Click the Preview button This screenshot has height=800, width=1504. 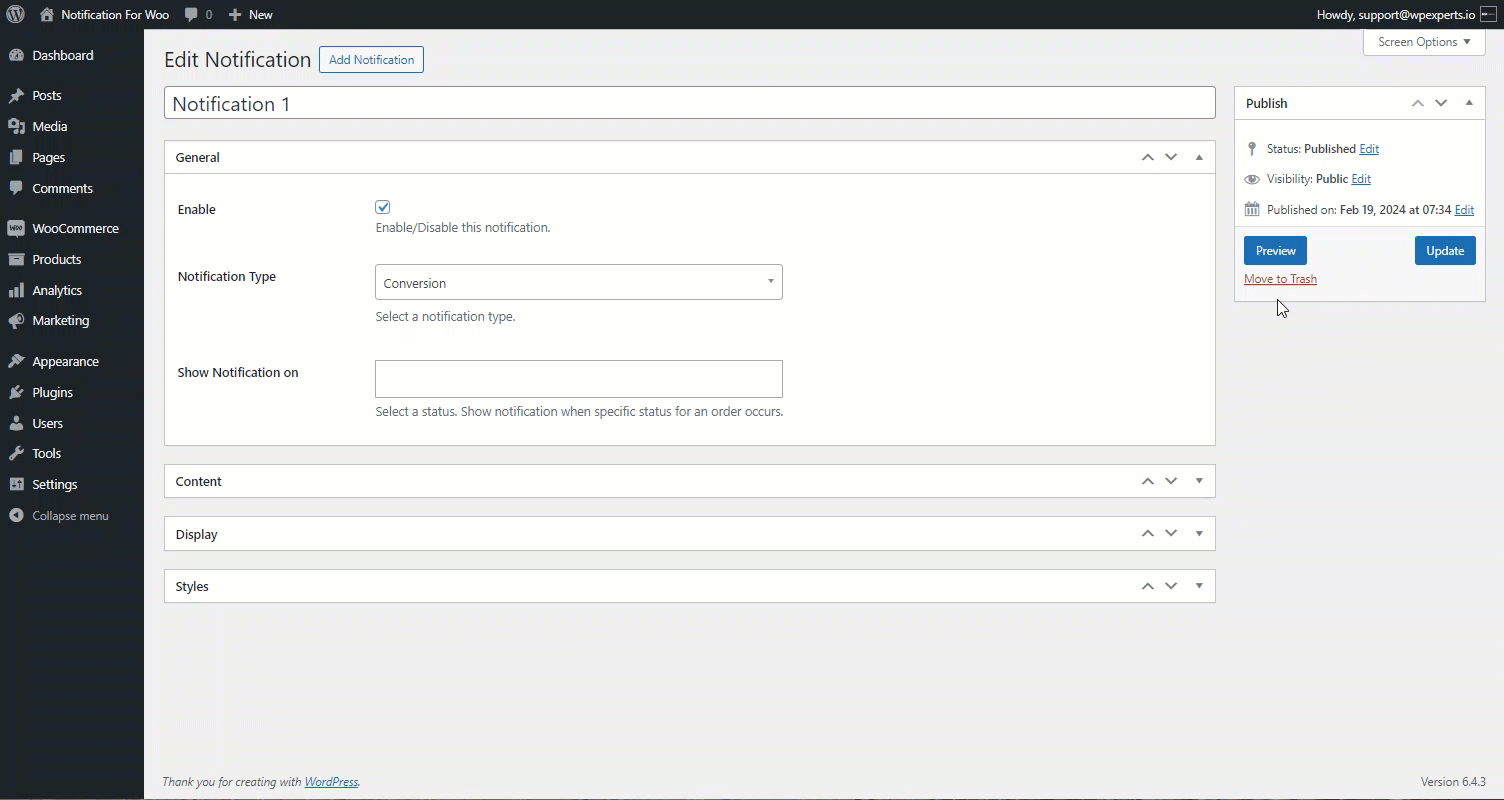click(x=1275, y=251)
